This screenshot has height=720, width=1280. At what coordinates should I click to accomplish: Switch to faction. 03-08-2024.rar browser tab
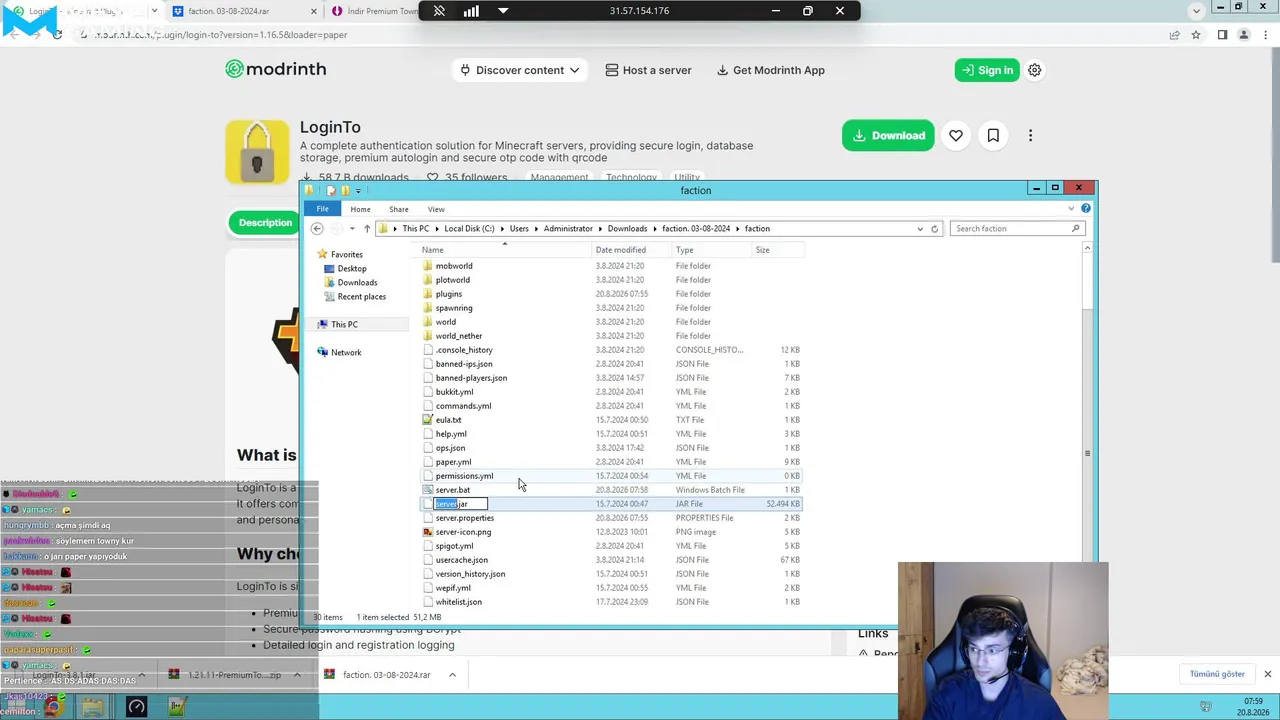point(244,11)
